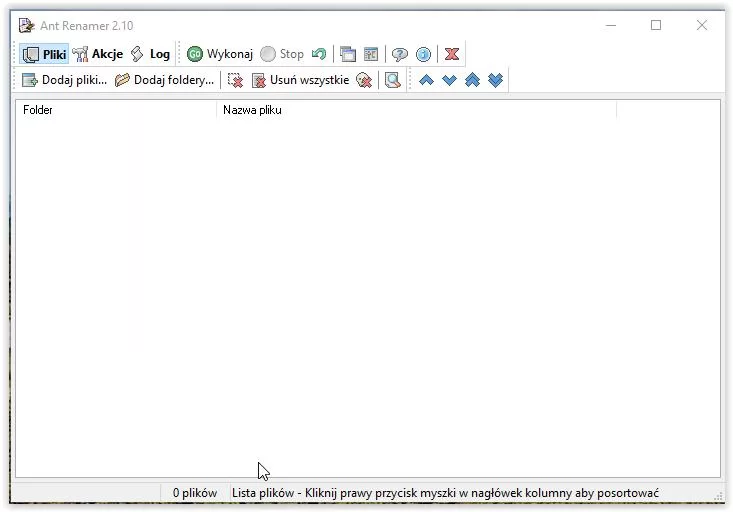Move selection up with single arrow
The width and height of the screenshot is (733, 512).
(426, 80)
